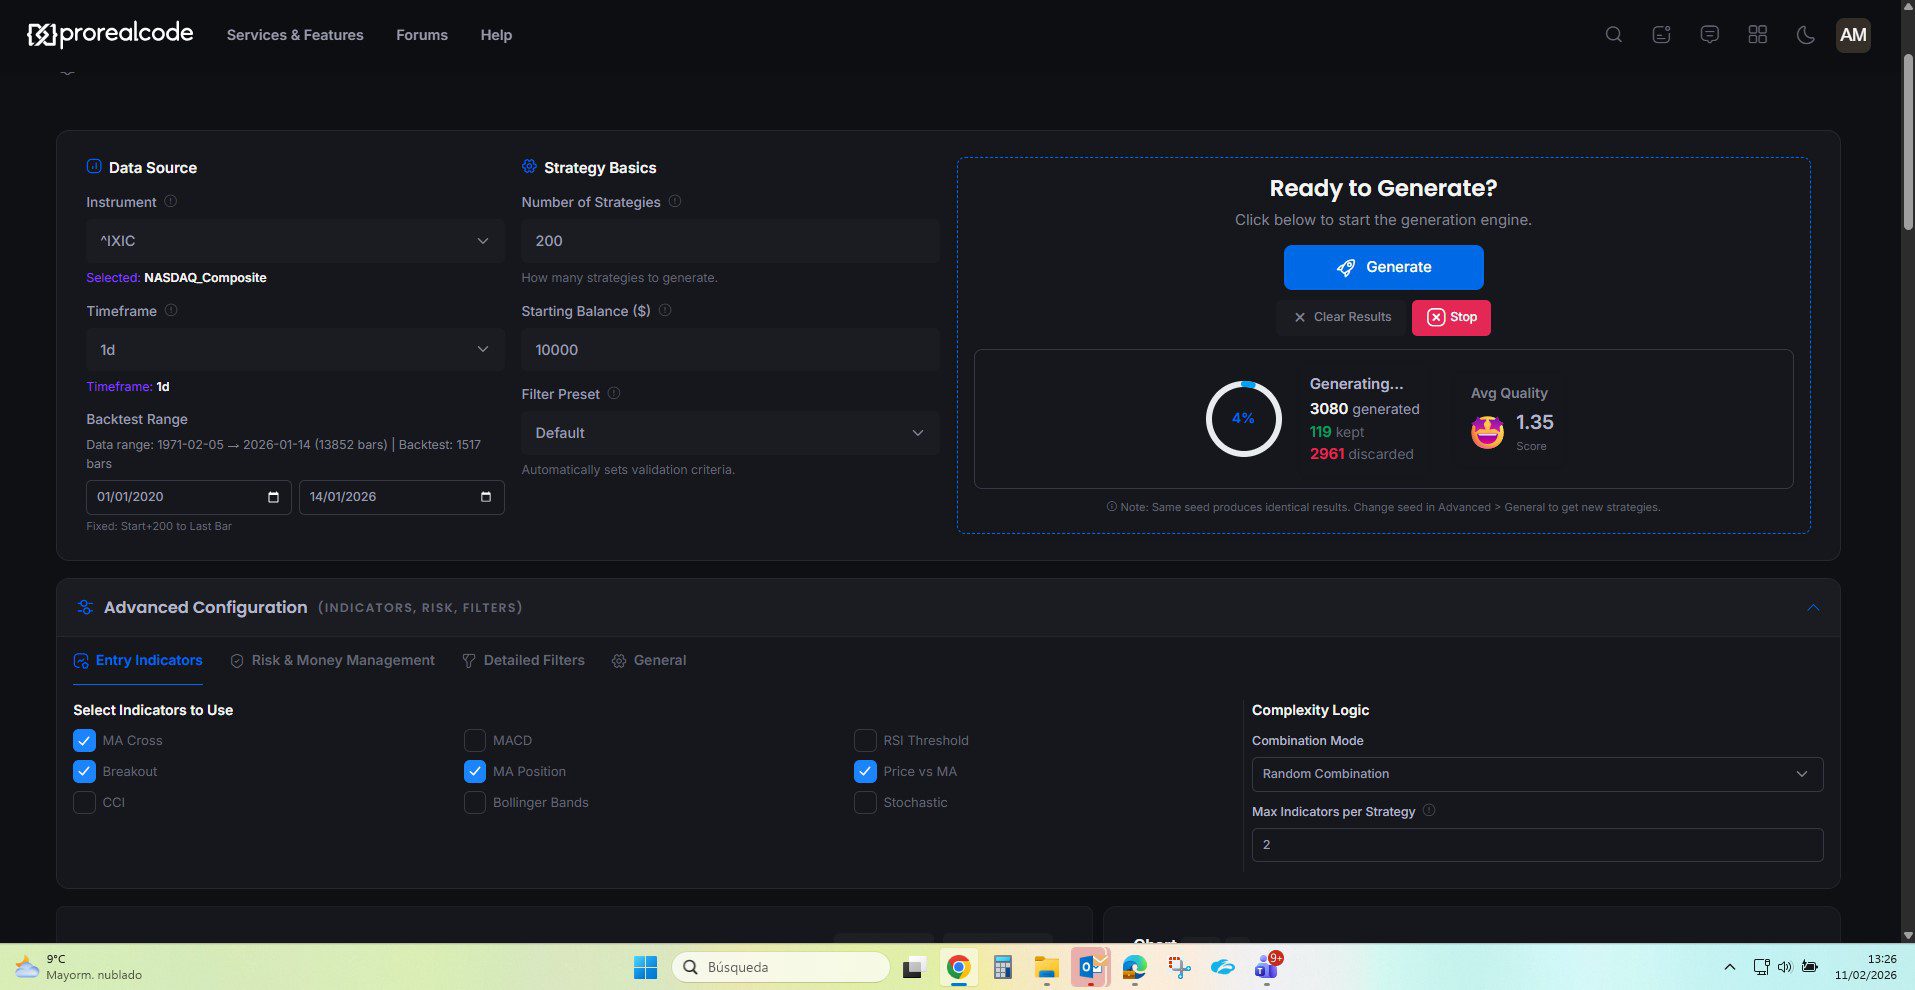Open the messages chat bubble icon
Viewport: 1915px width, 990px height.
click(1709, 35)
